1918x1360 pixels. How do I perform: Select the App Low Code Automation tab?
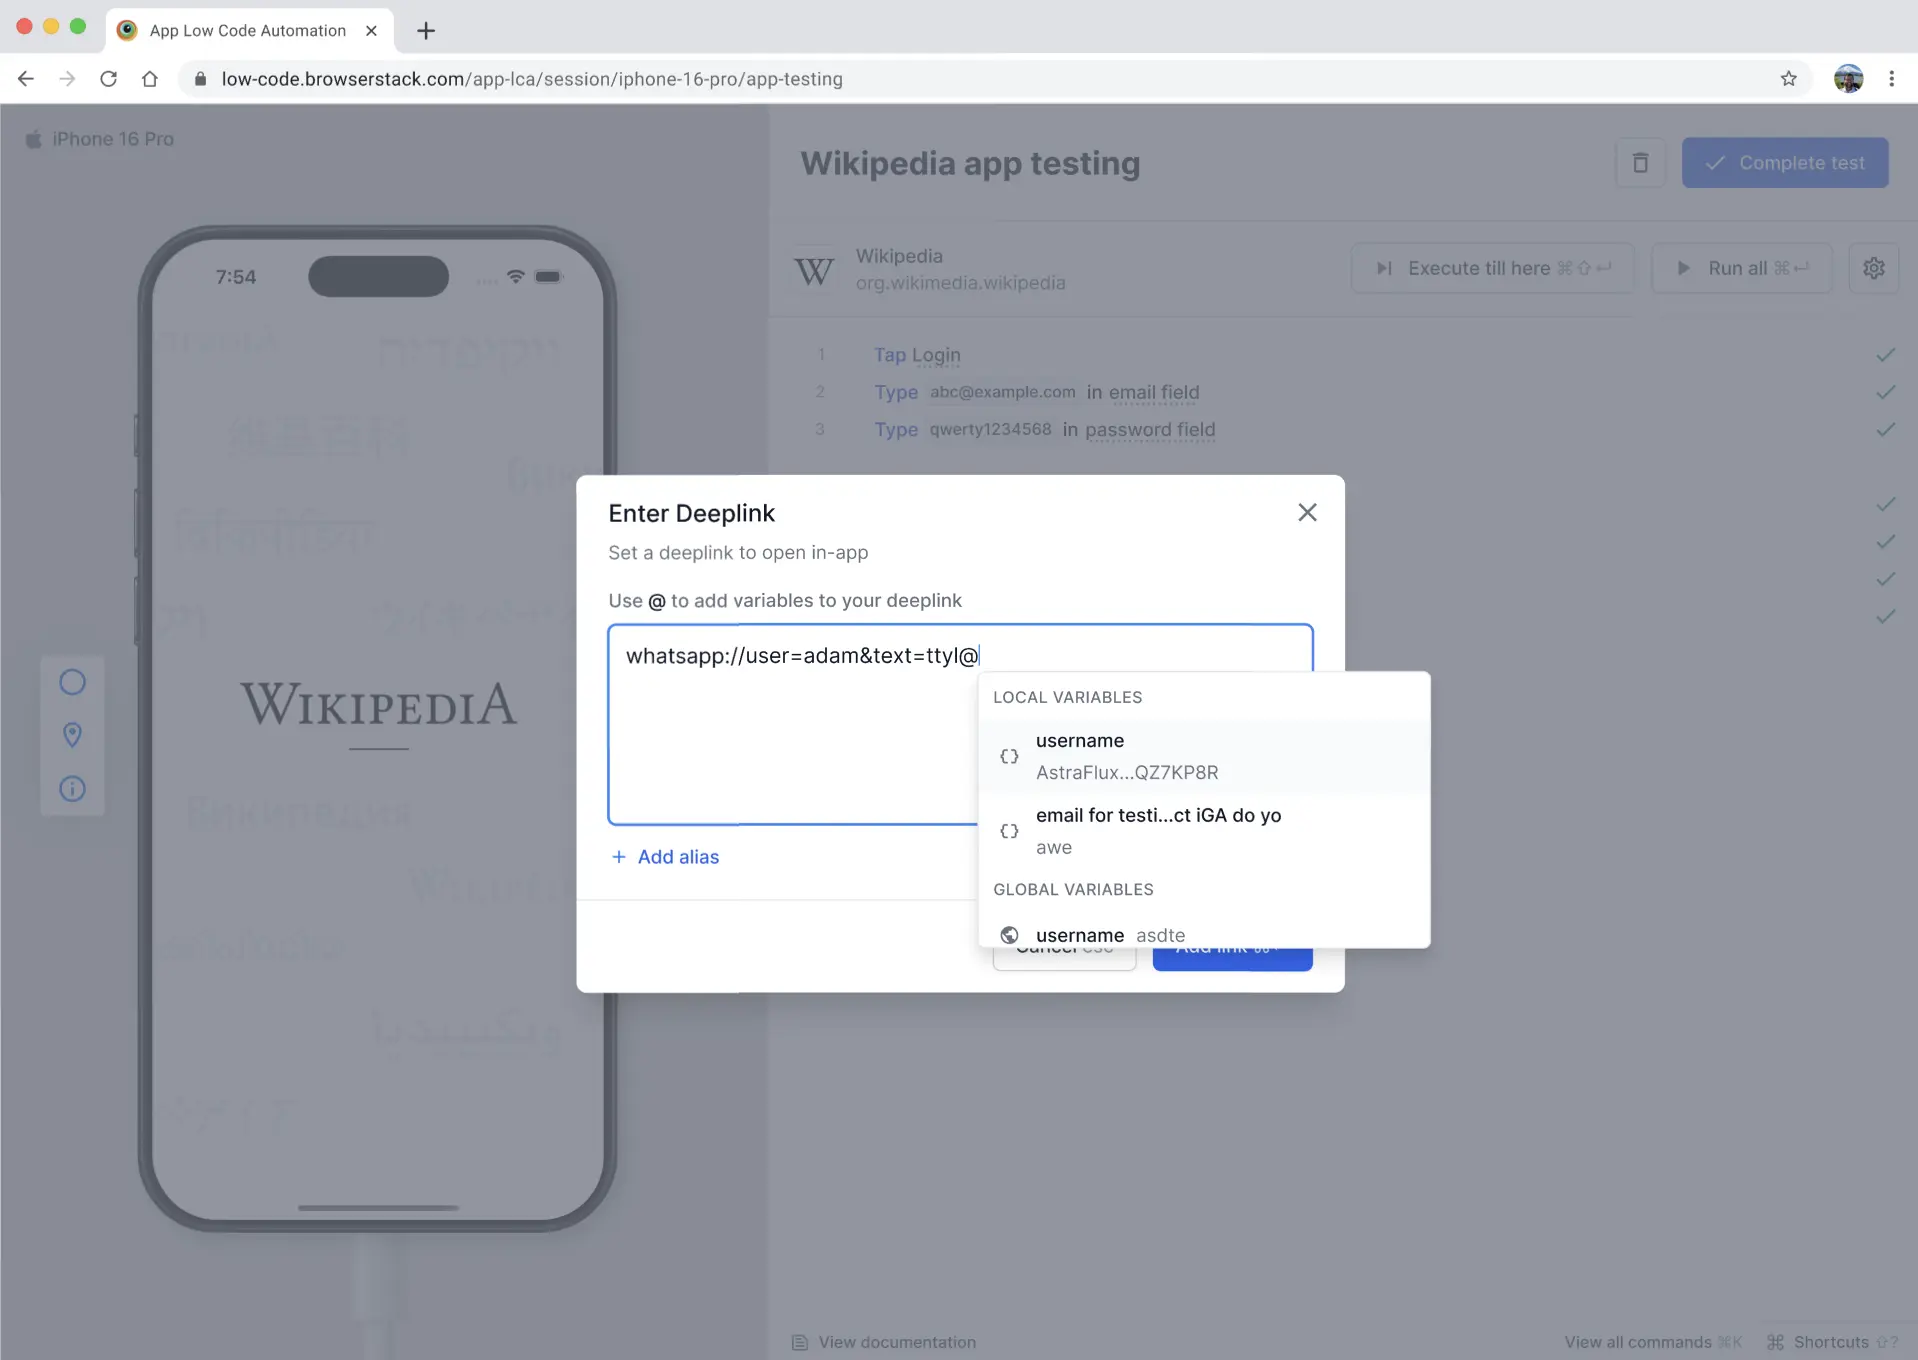tap(249, 31)
